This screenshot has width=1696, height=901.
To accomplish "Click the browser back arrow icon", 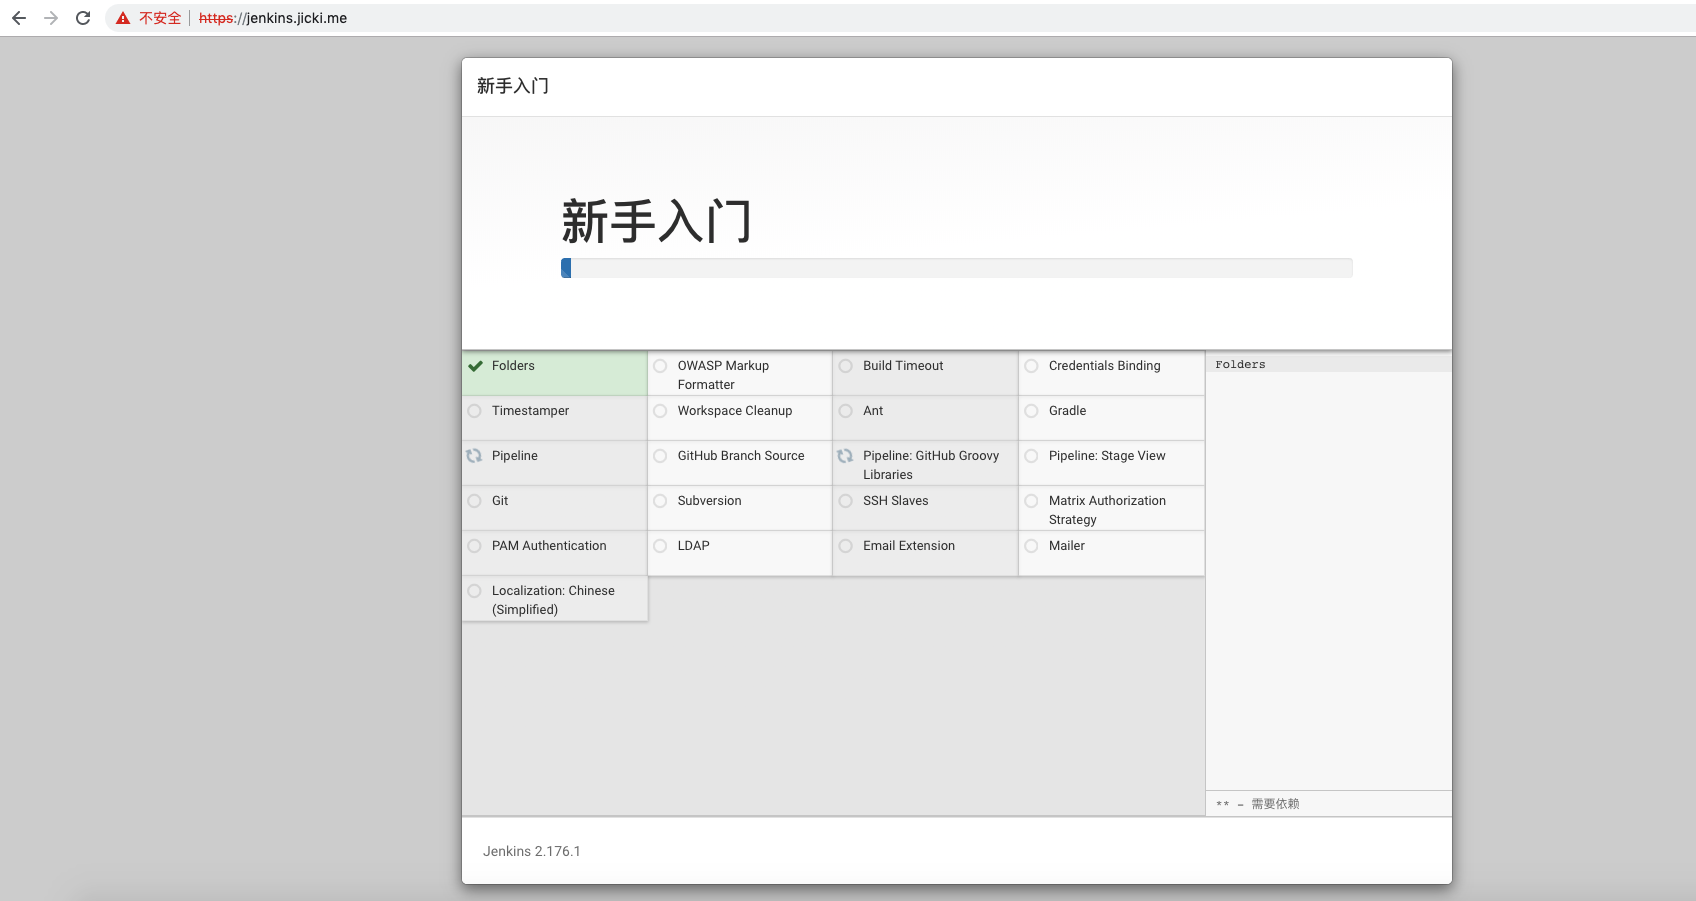I will tap(19, 18).
